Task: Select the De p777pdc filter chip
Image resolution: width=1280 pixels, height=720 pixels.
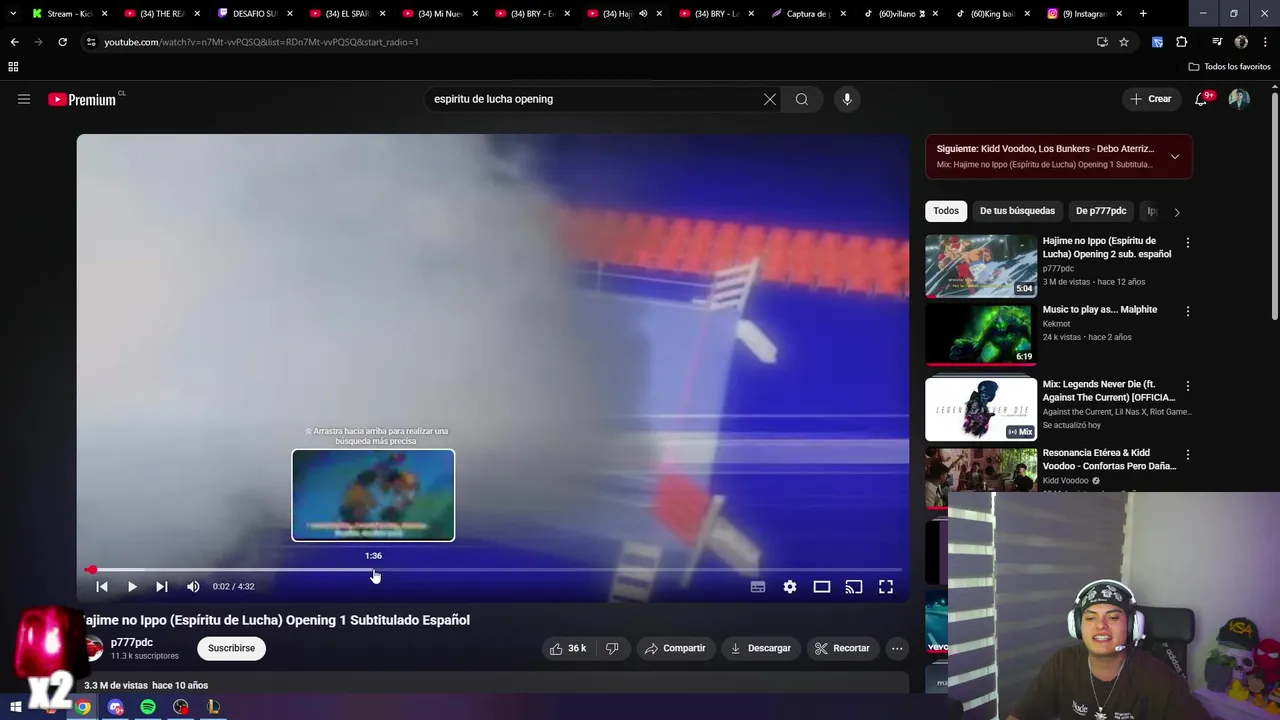Action: (x=1101, y=211)
